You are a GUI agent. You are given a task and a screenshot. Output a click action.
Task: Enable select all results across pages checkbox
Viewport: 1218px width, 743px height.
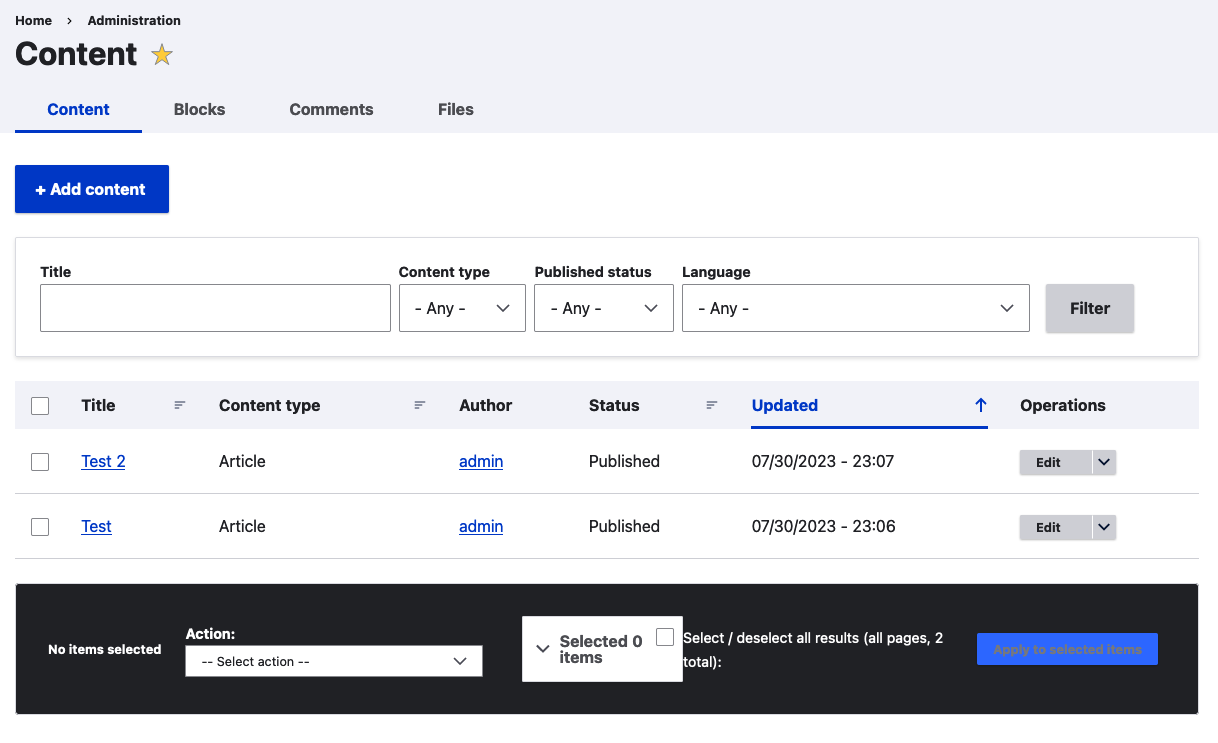pyautogui.click(x=665, y=635)
